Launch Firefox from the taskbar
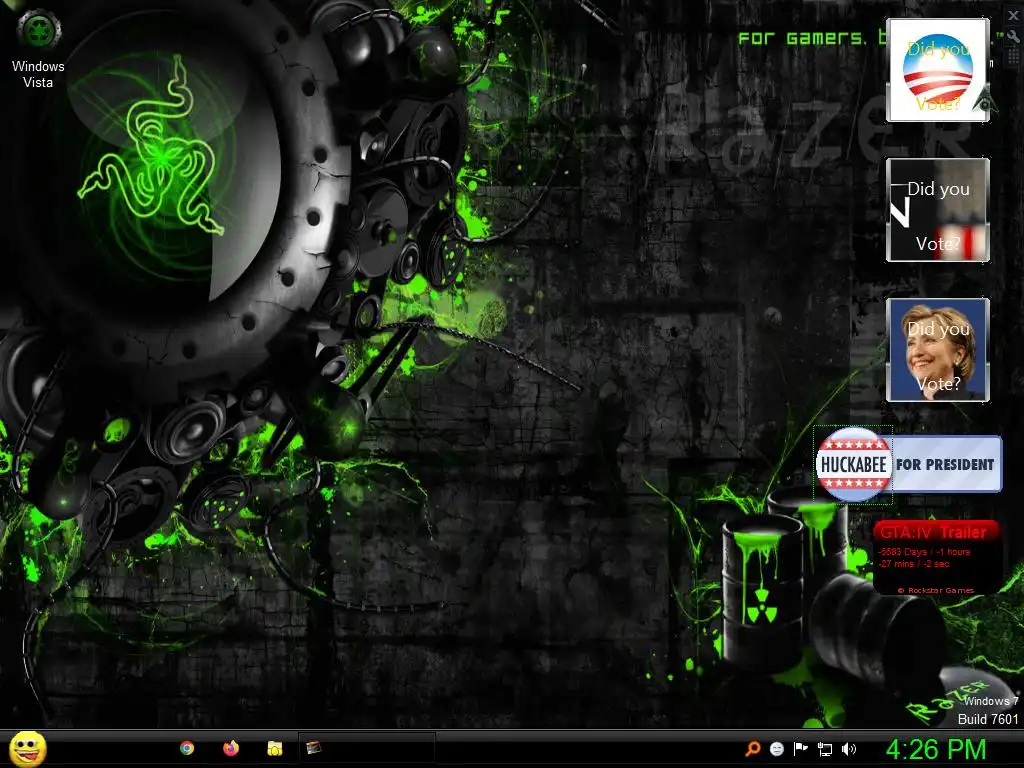The width and height of the screenshot is (1024, 768). [x=231, y=748]
